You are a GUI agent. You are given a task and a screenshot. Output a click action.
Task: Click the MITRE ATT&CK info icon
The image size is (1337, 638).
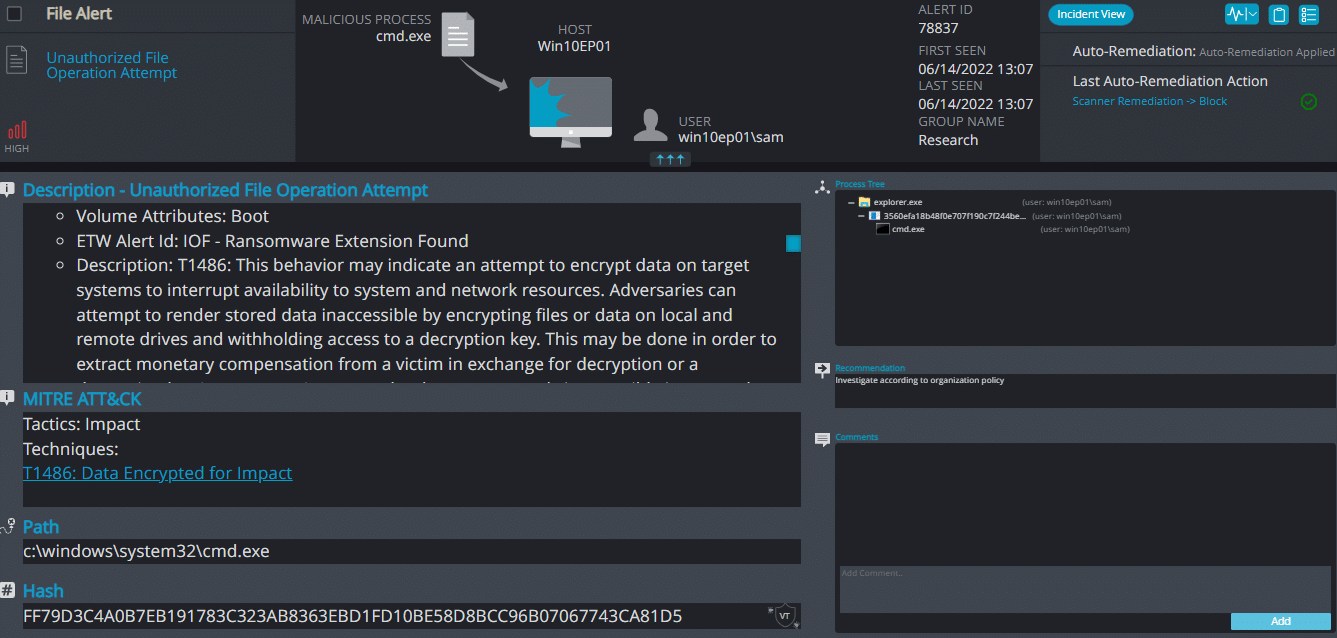coord(8,398)
